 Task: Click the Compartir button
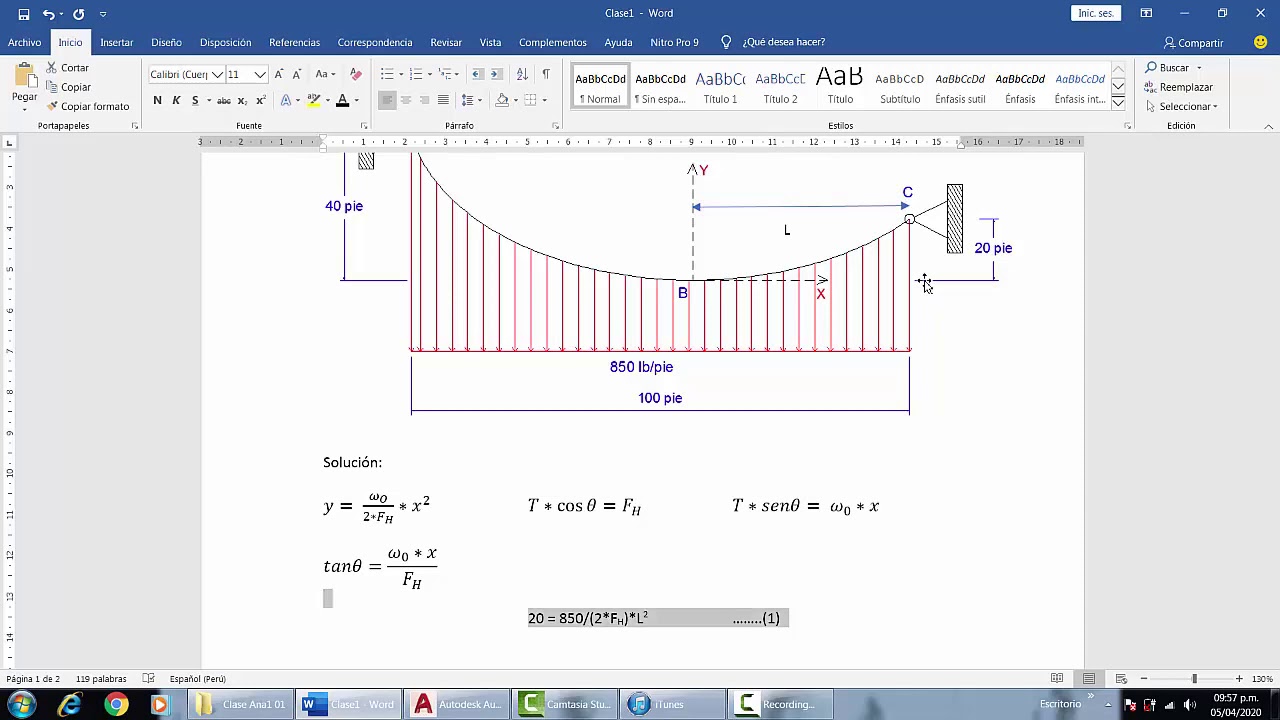[1193, 42]
